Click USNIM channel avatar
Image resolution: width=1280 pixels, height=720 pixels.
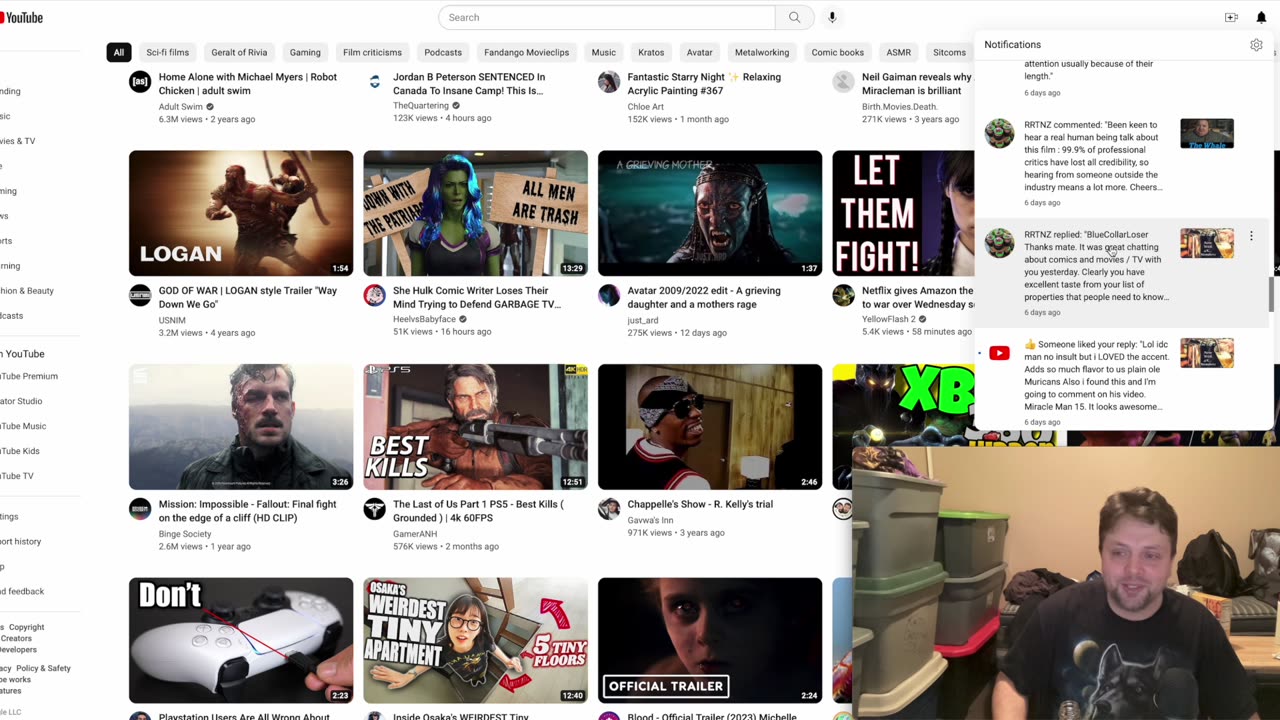tap(140, 295)
